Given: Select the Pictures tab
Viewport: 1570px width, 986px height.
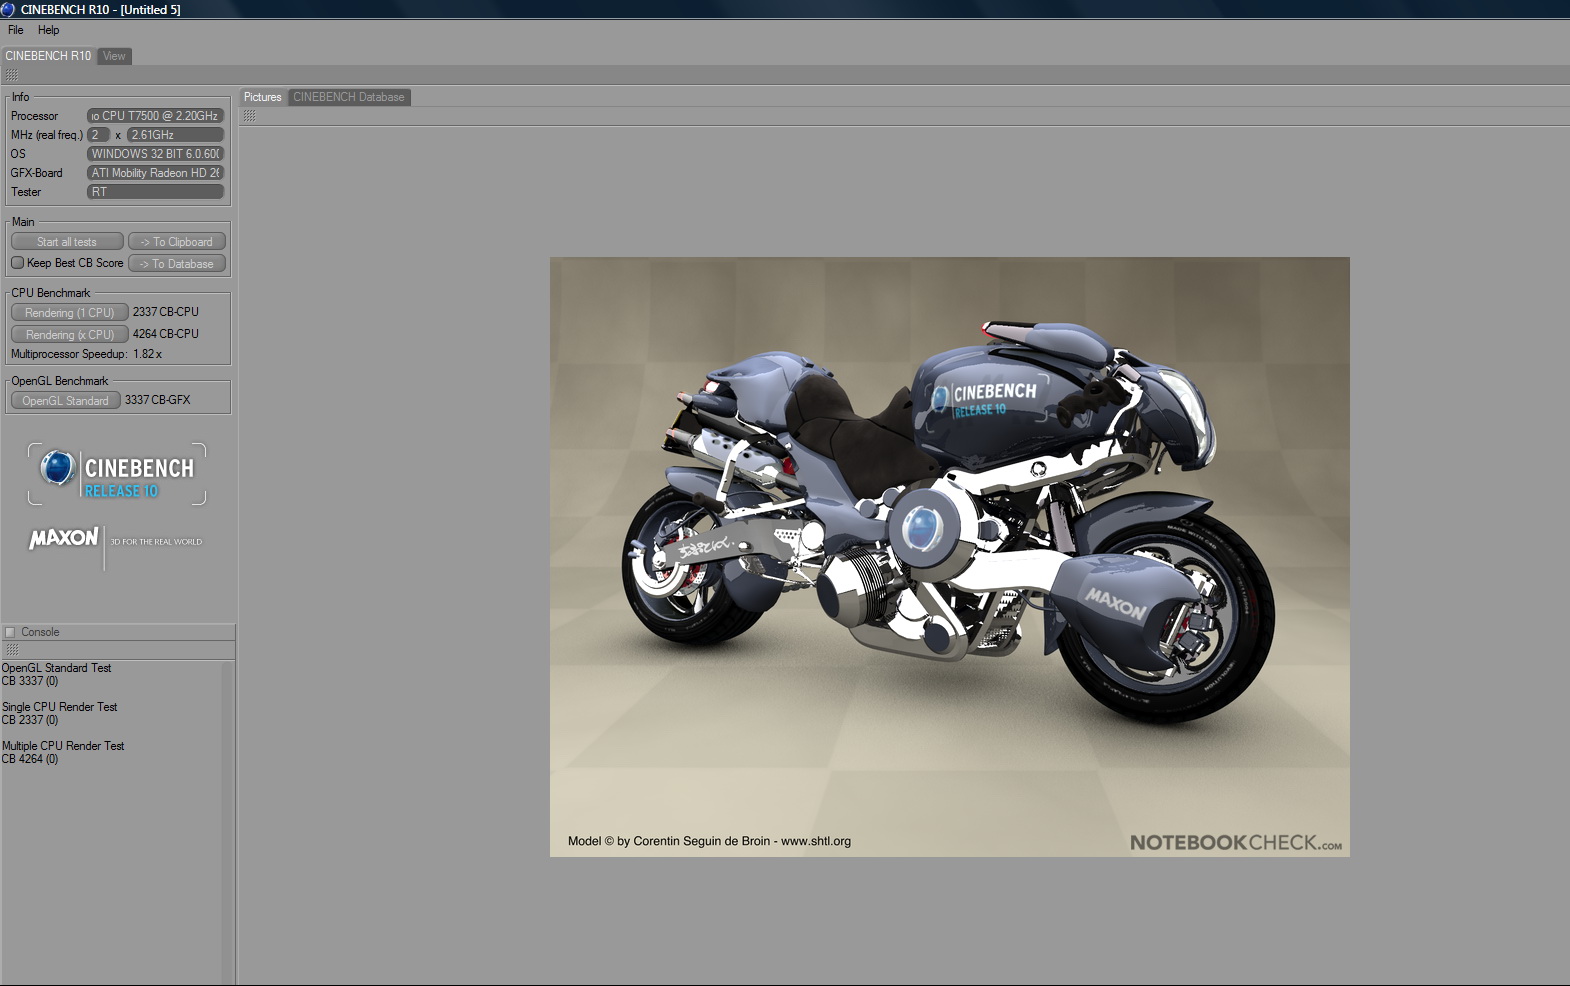Looking at the screenshot, I should pos(263,97).
